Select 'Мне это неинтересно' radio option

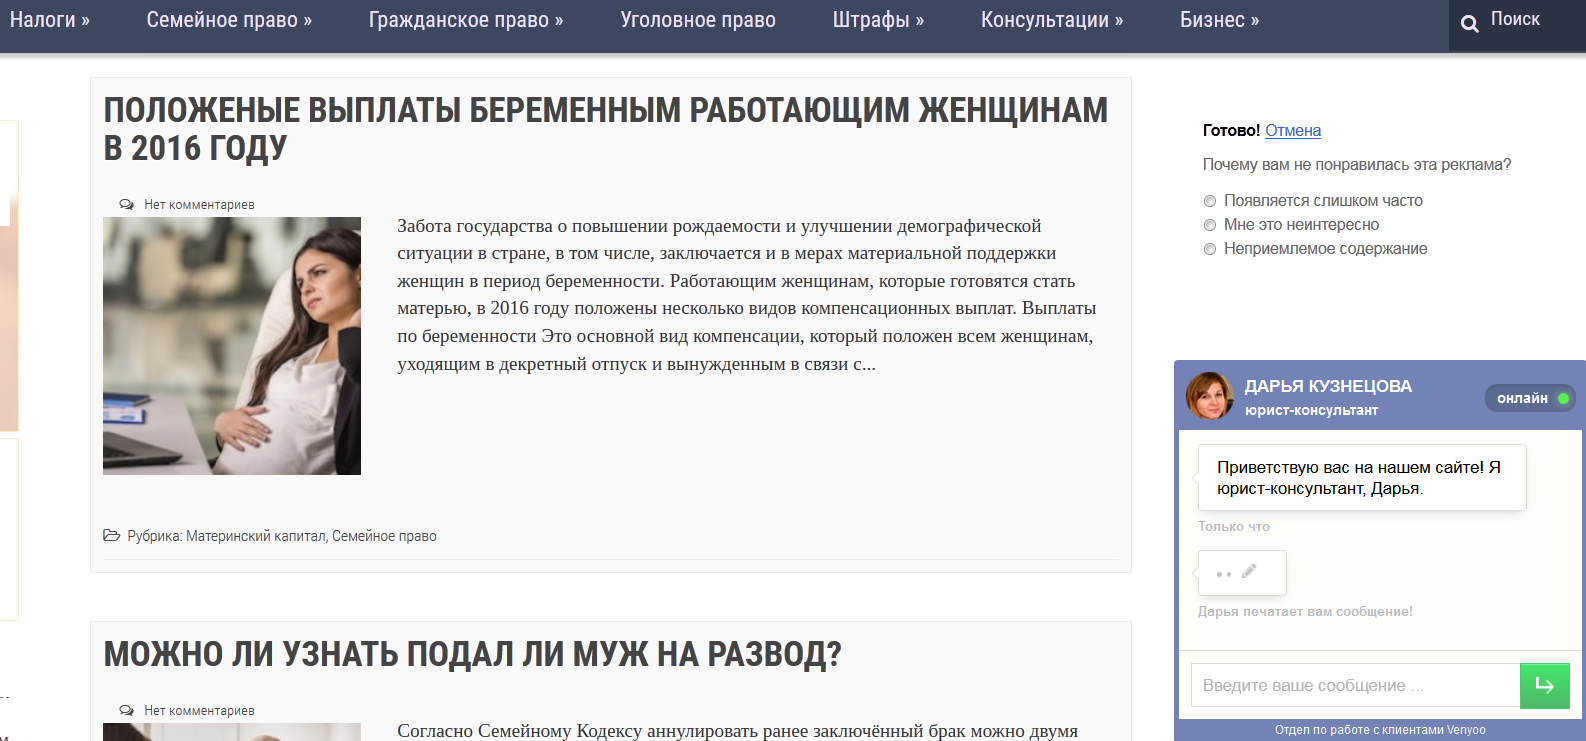point(1210,225)
